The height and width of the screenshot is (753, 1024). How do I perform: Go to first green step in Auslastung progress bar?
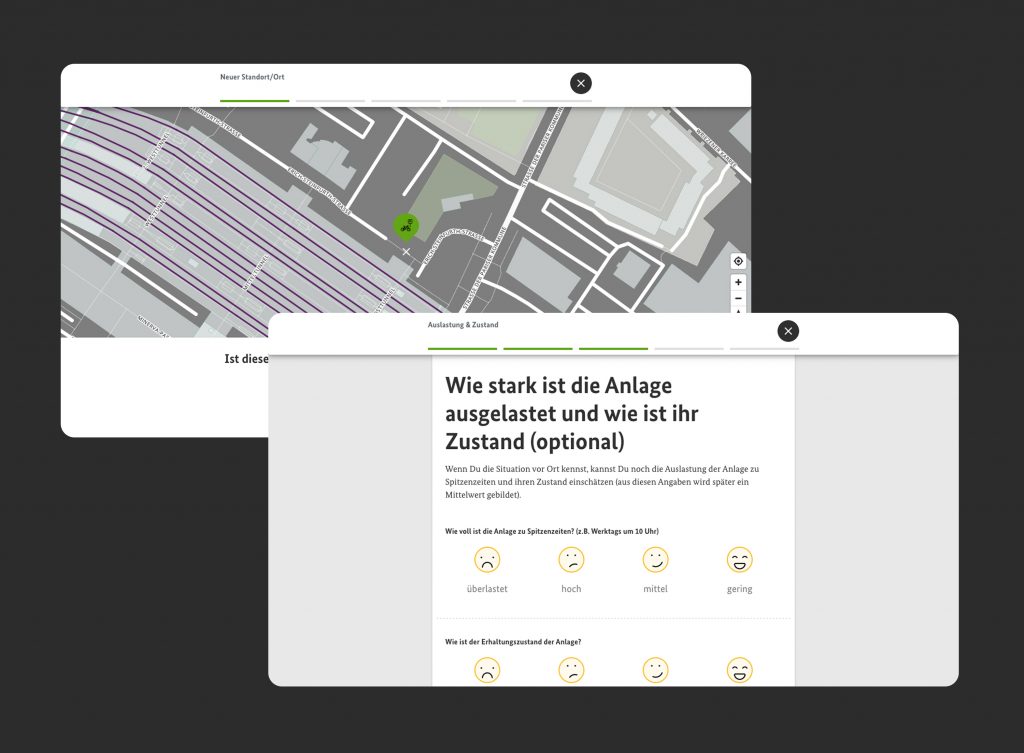tap(462, 348)
